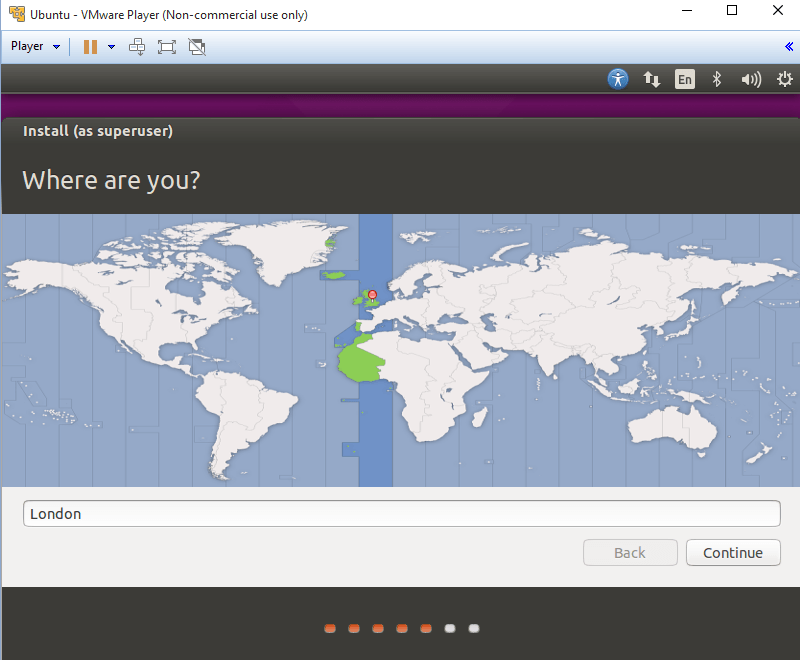This screenshot has width=800, height=660.
Task: Send Ctrl+Alt+Del to the virtual machine
Action: pos(138,46)
